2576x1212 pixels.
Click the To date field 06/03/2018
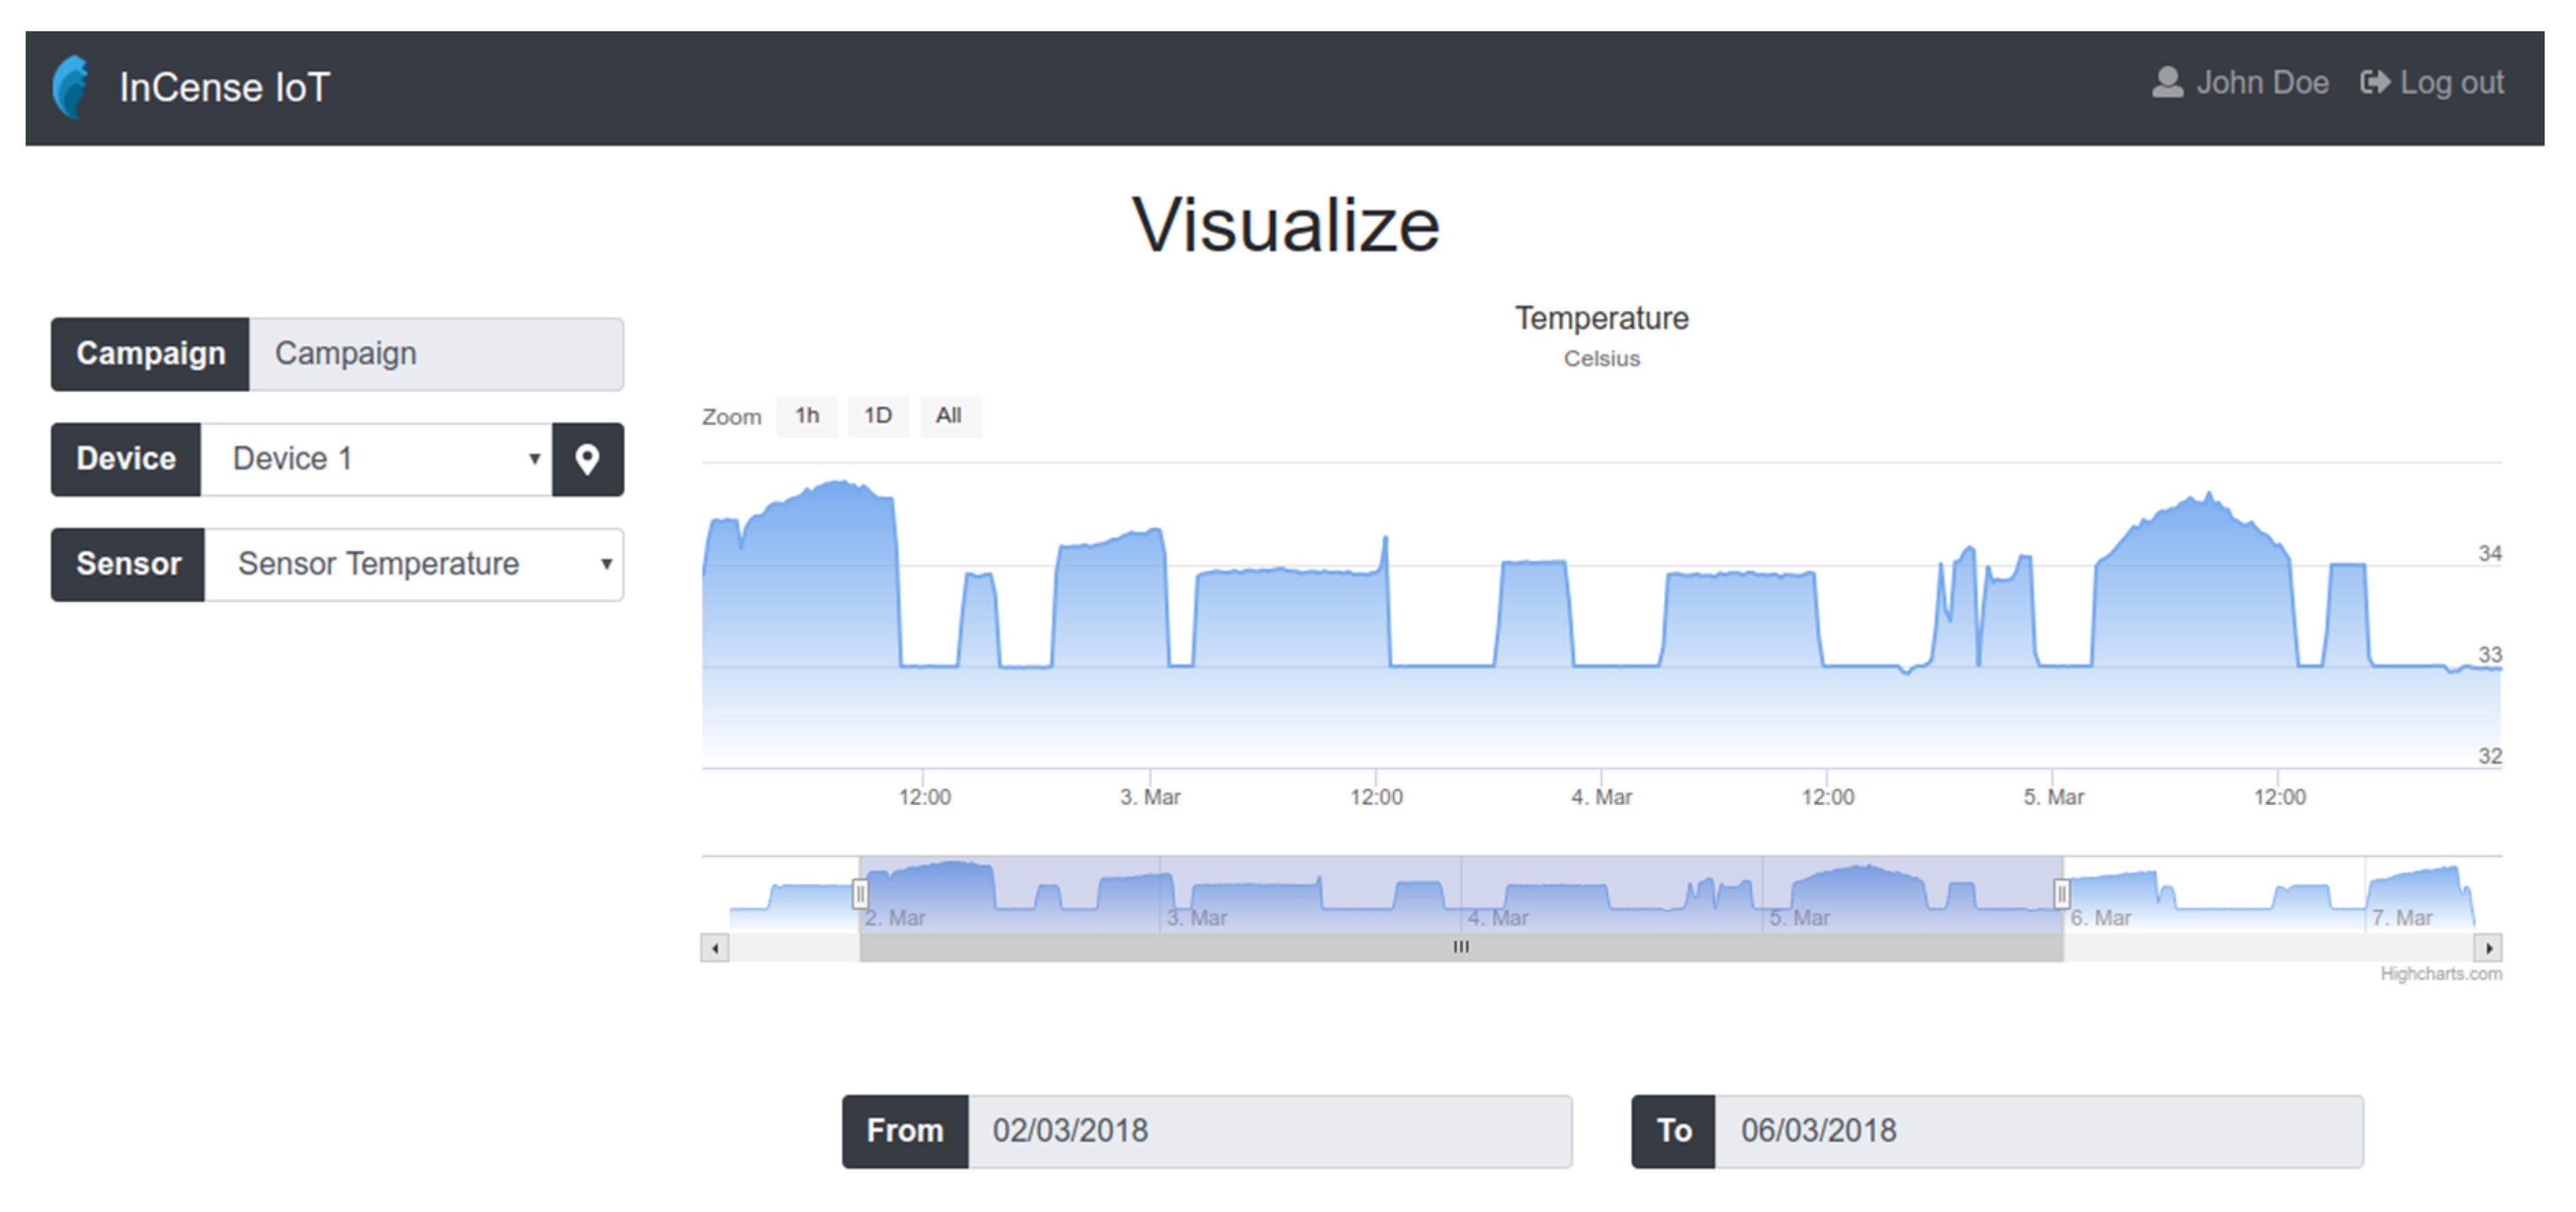pos(2039,1131)
